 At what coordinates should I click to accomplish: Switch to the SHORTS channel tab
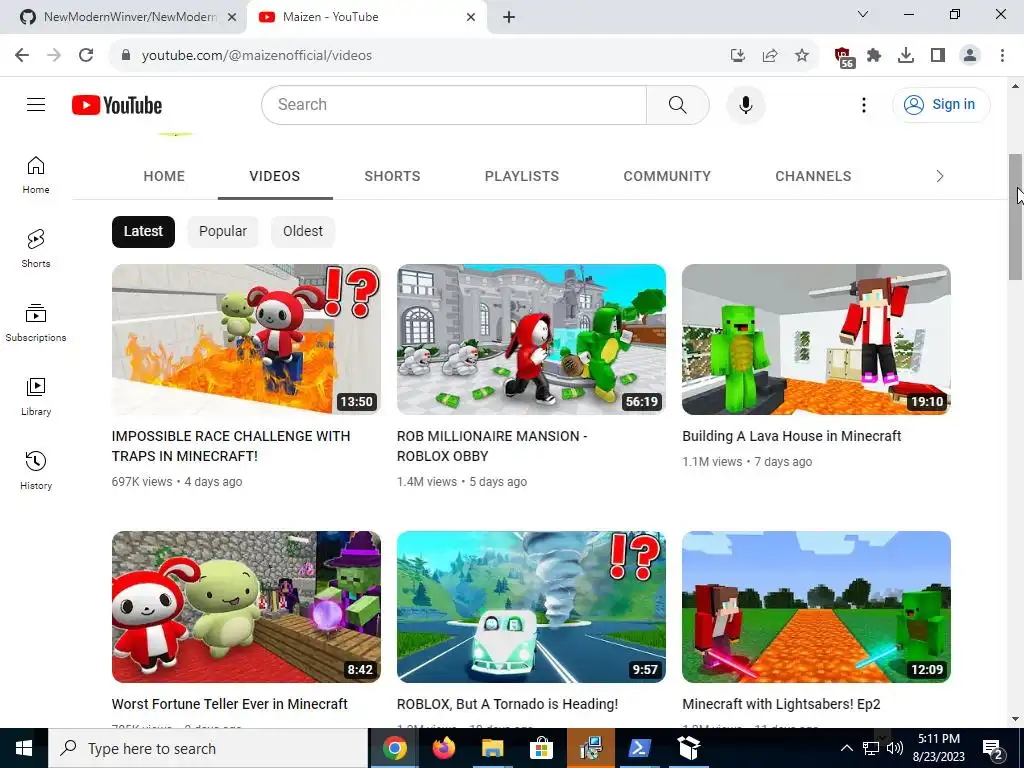coord(392,176)
